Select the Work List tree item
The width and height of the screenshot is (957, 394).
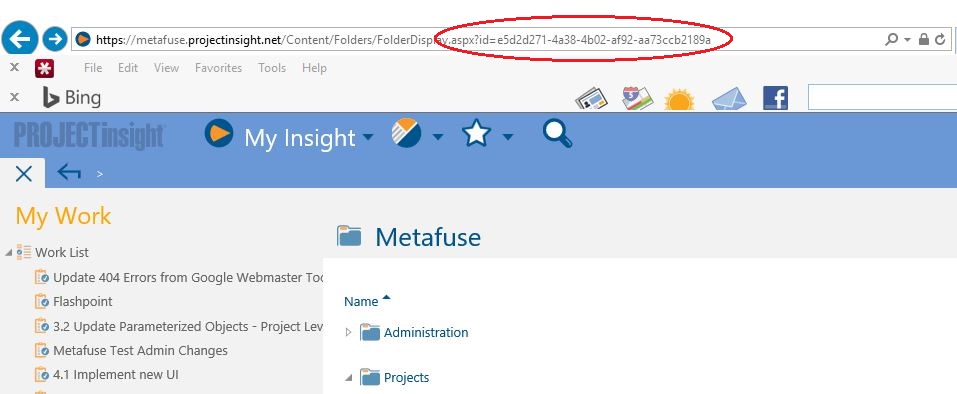pyautogui.click(x=62, y=253)
